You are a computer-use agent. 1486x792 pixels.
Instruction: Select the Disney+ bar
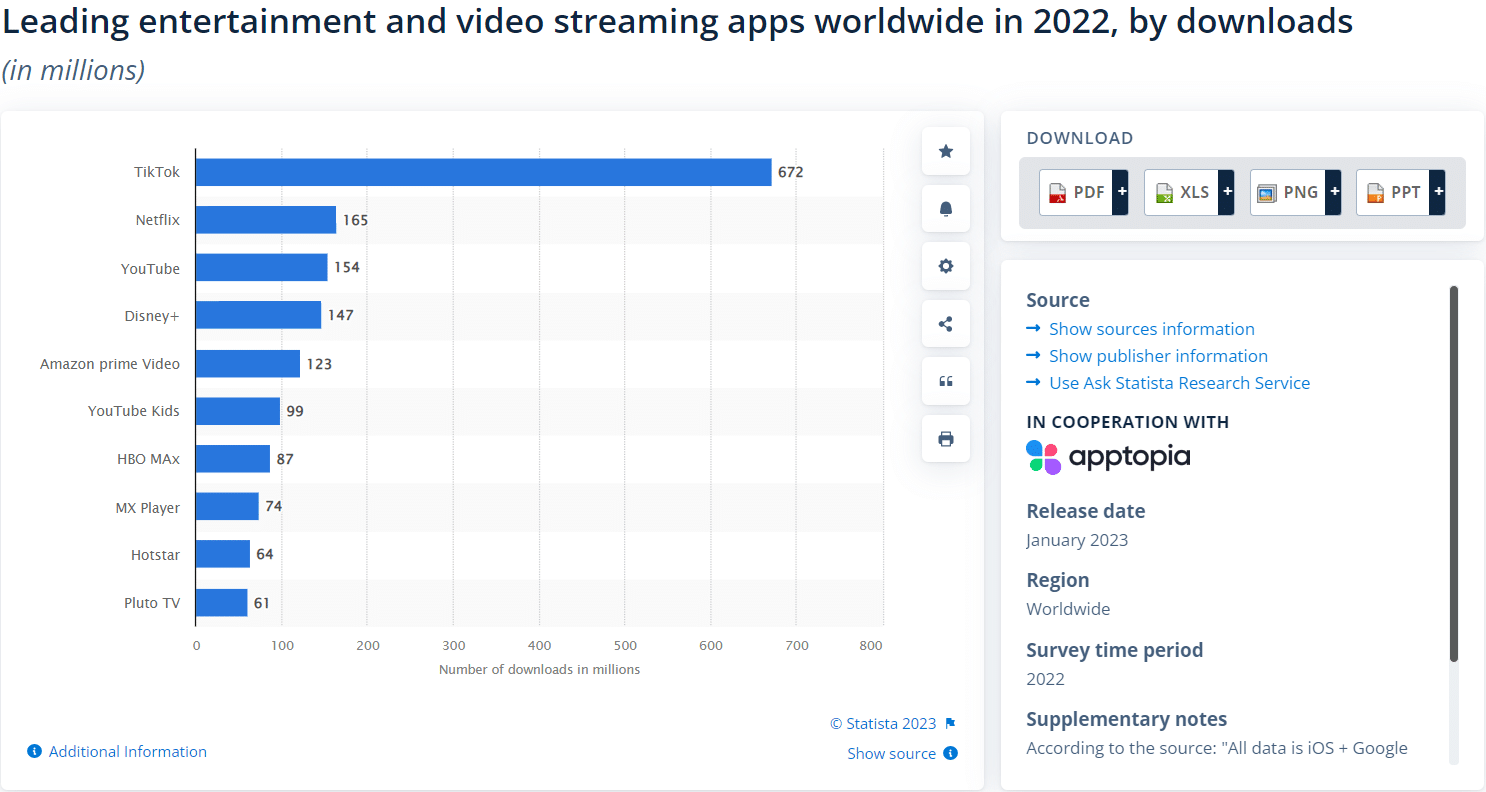click(259, 315)
